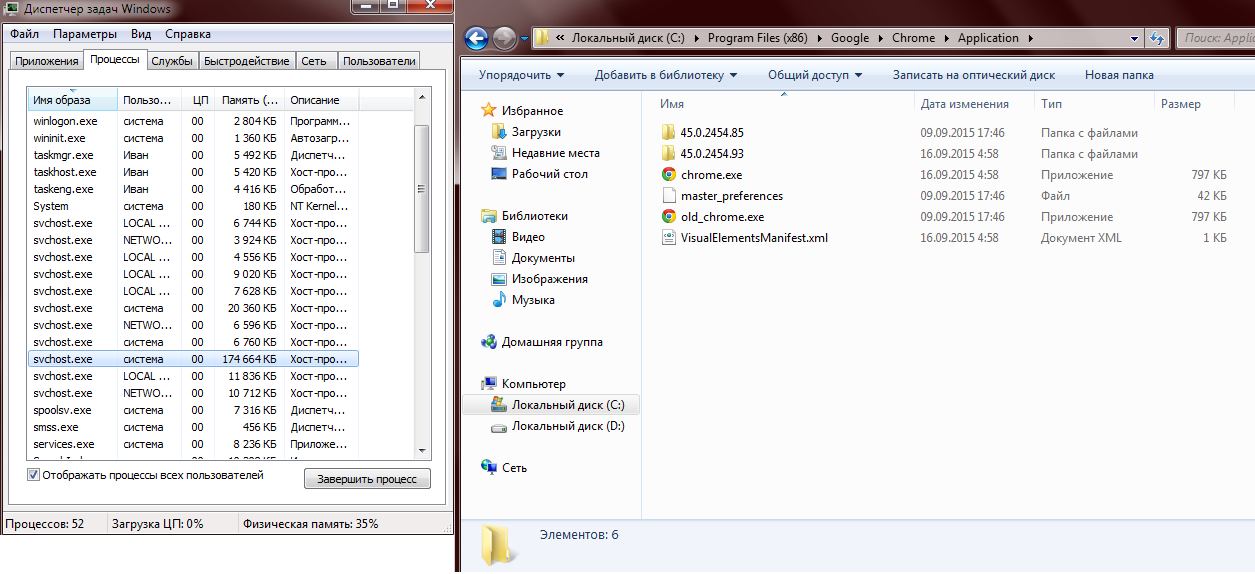
Task: Select the 45.0.2454.85 folder icon
Action: 669,132
